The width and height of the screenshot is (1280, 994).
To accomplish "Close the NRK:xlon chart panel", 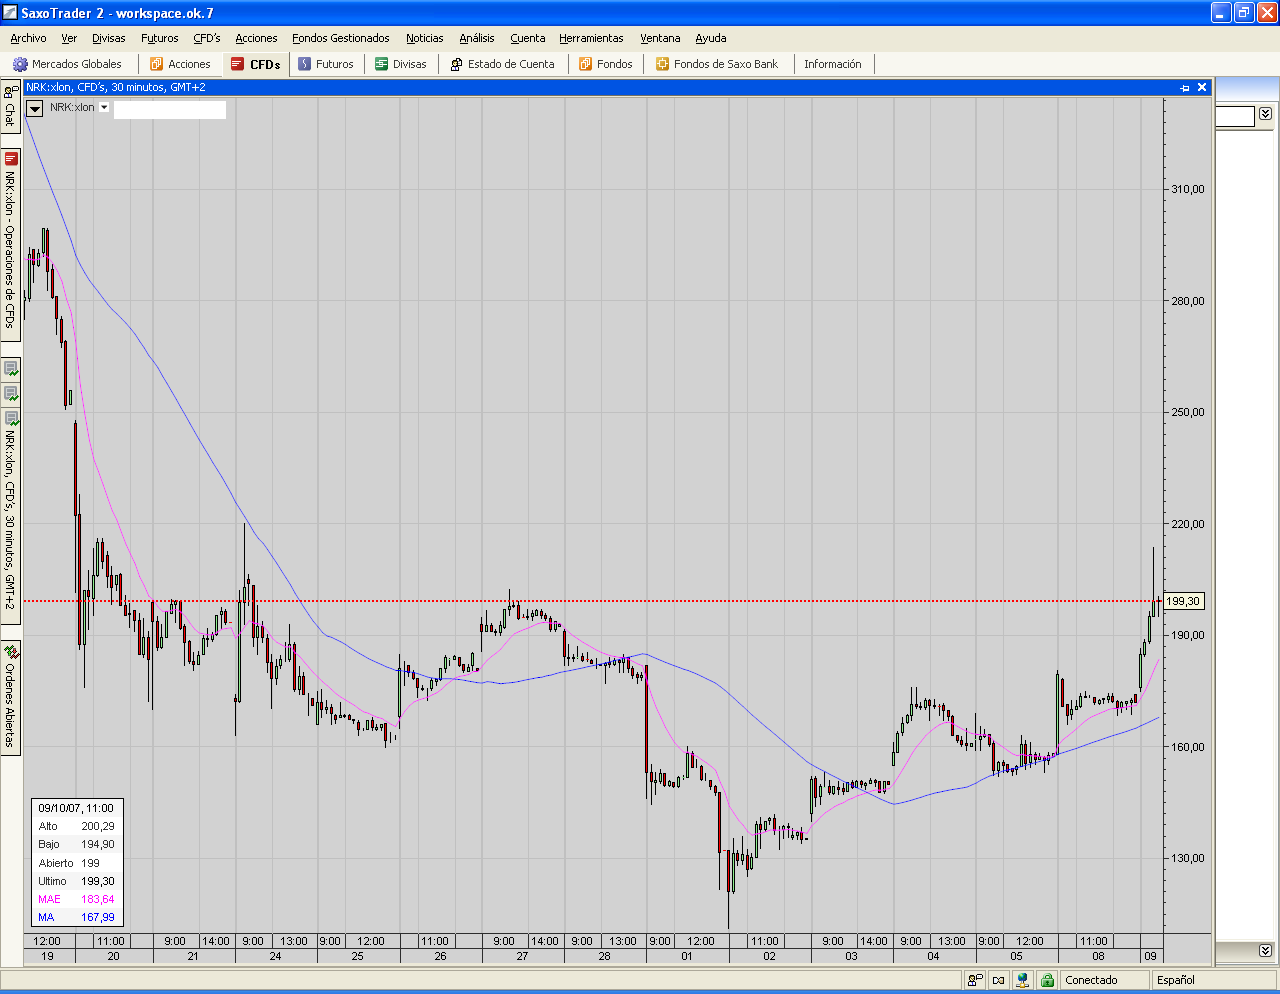I will click(1202, 87).
